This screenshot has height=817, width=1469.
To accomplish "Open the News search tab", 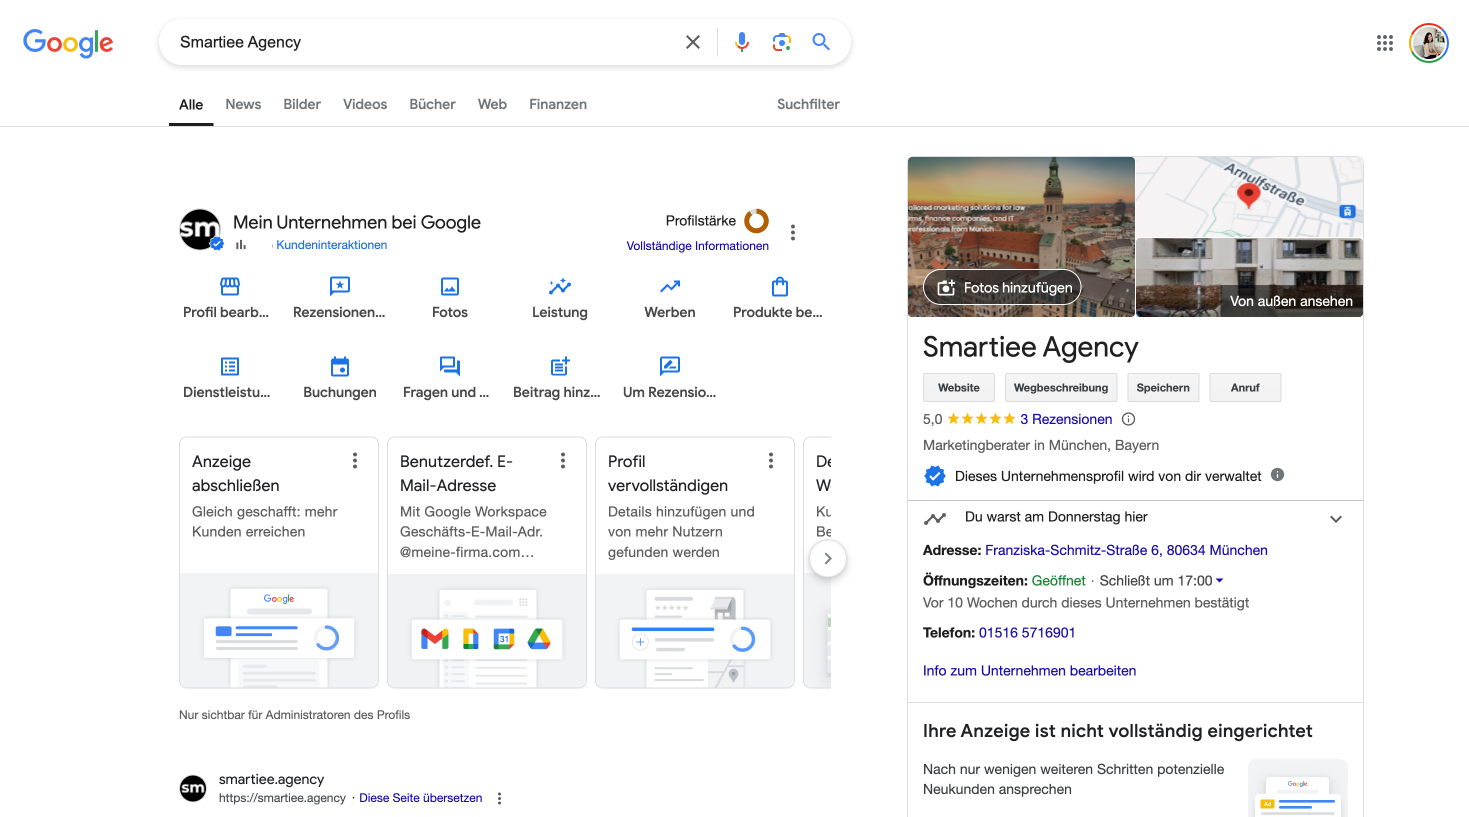I will [x=242, y=104].
